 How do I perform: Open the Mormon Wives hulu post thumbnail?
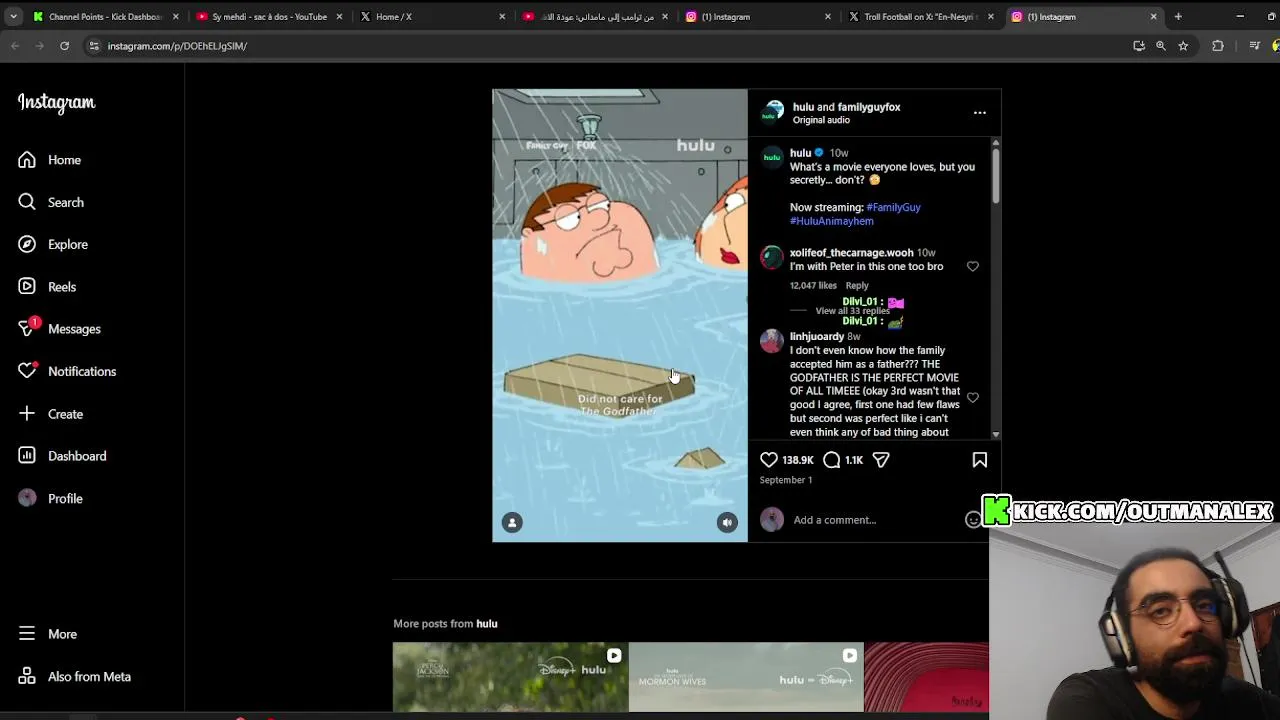746,677
